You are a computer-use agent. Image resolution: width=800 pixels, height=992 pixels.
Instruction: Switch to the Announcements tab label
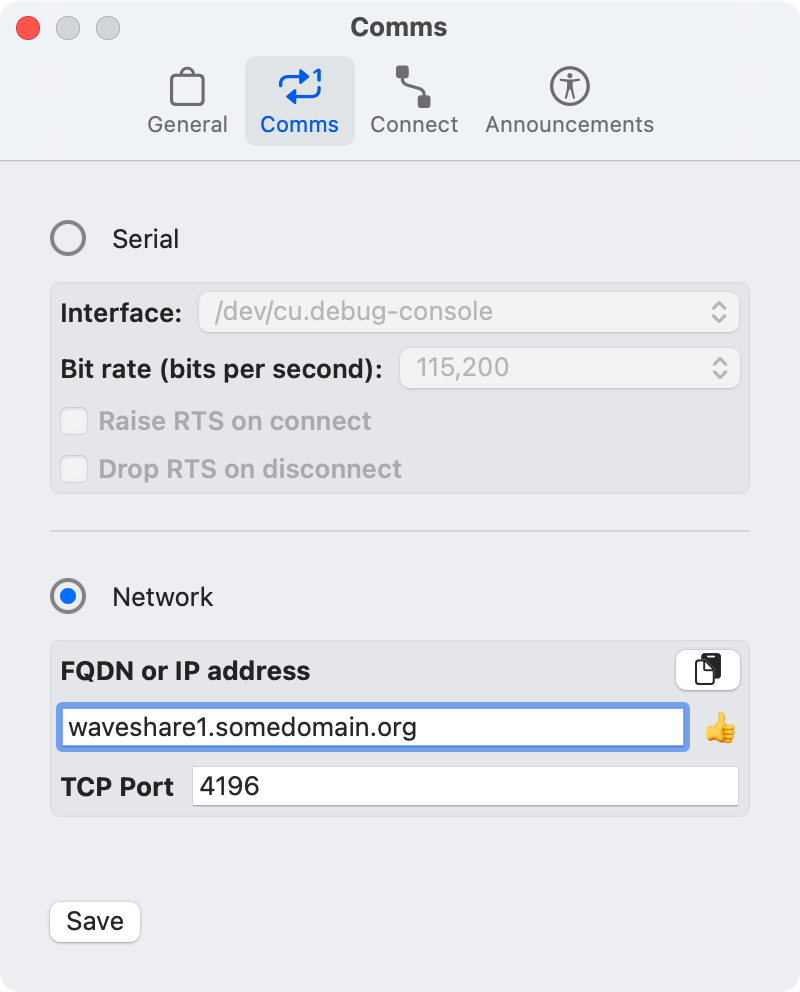click(569, 125)
